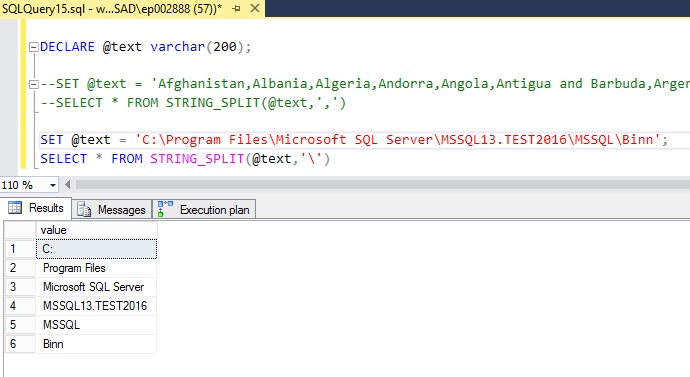
Task: Click the MSSQL13.TEST2016 result cell
Action: click(96, 306)
